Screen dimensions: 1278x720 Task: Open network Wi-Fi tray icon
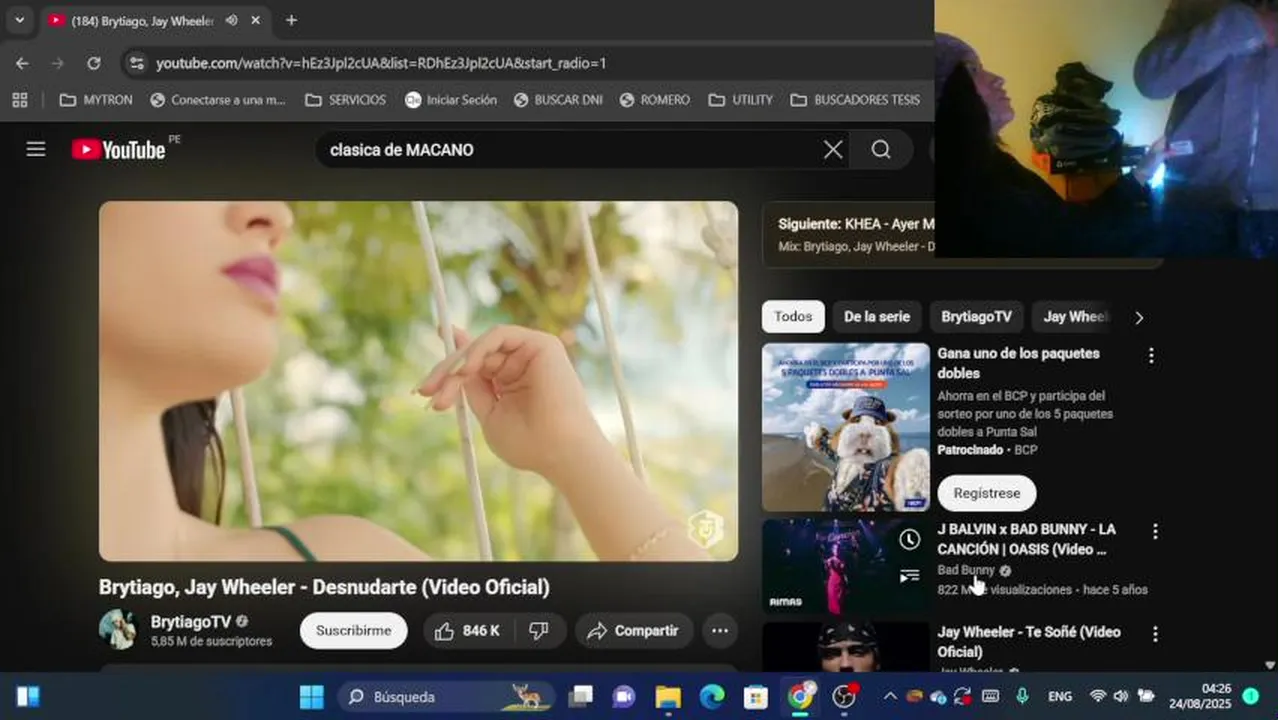click(1097, 696)
